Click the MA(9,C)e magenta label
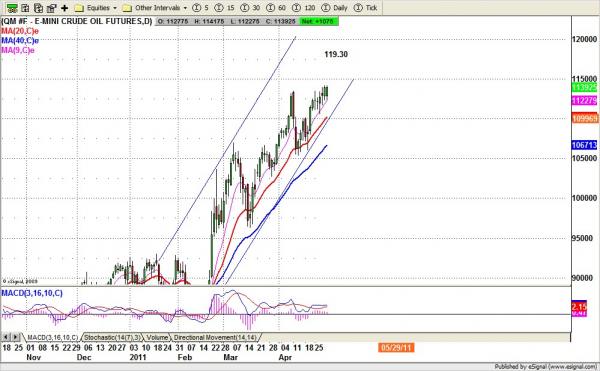The image size is (600, 371). tap(18, 50)
